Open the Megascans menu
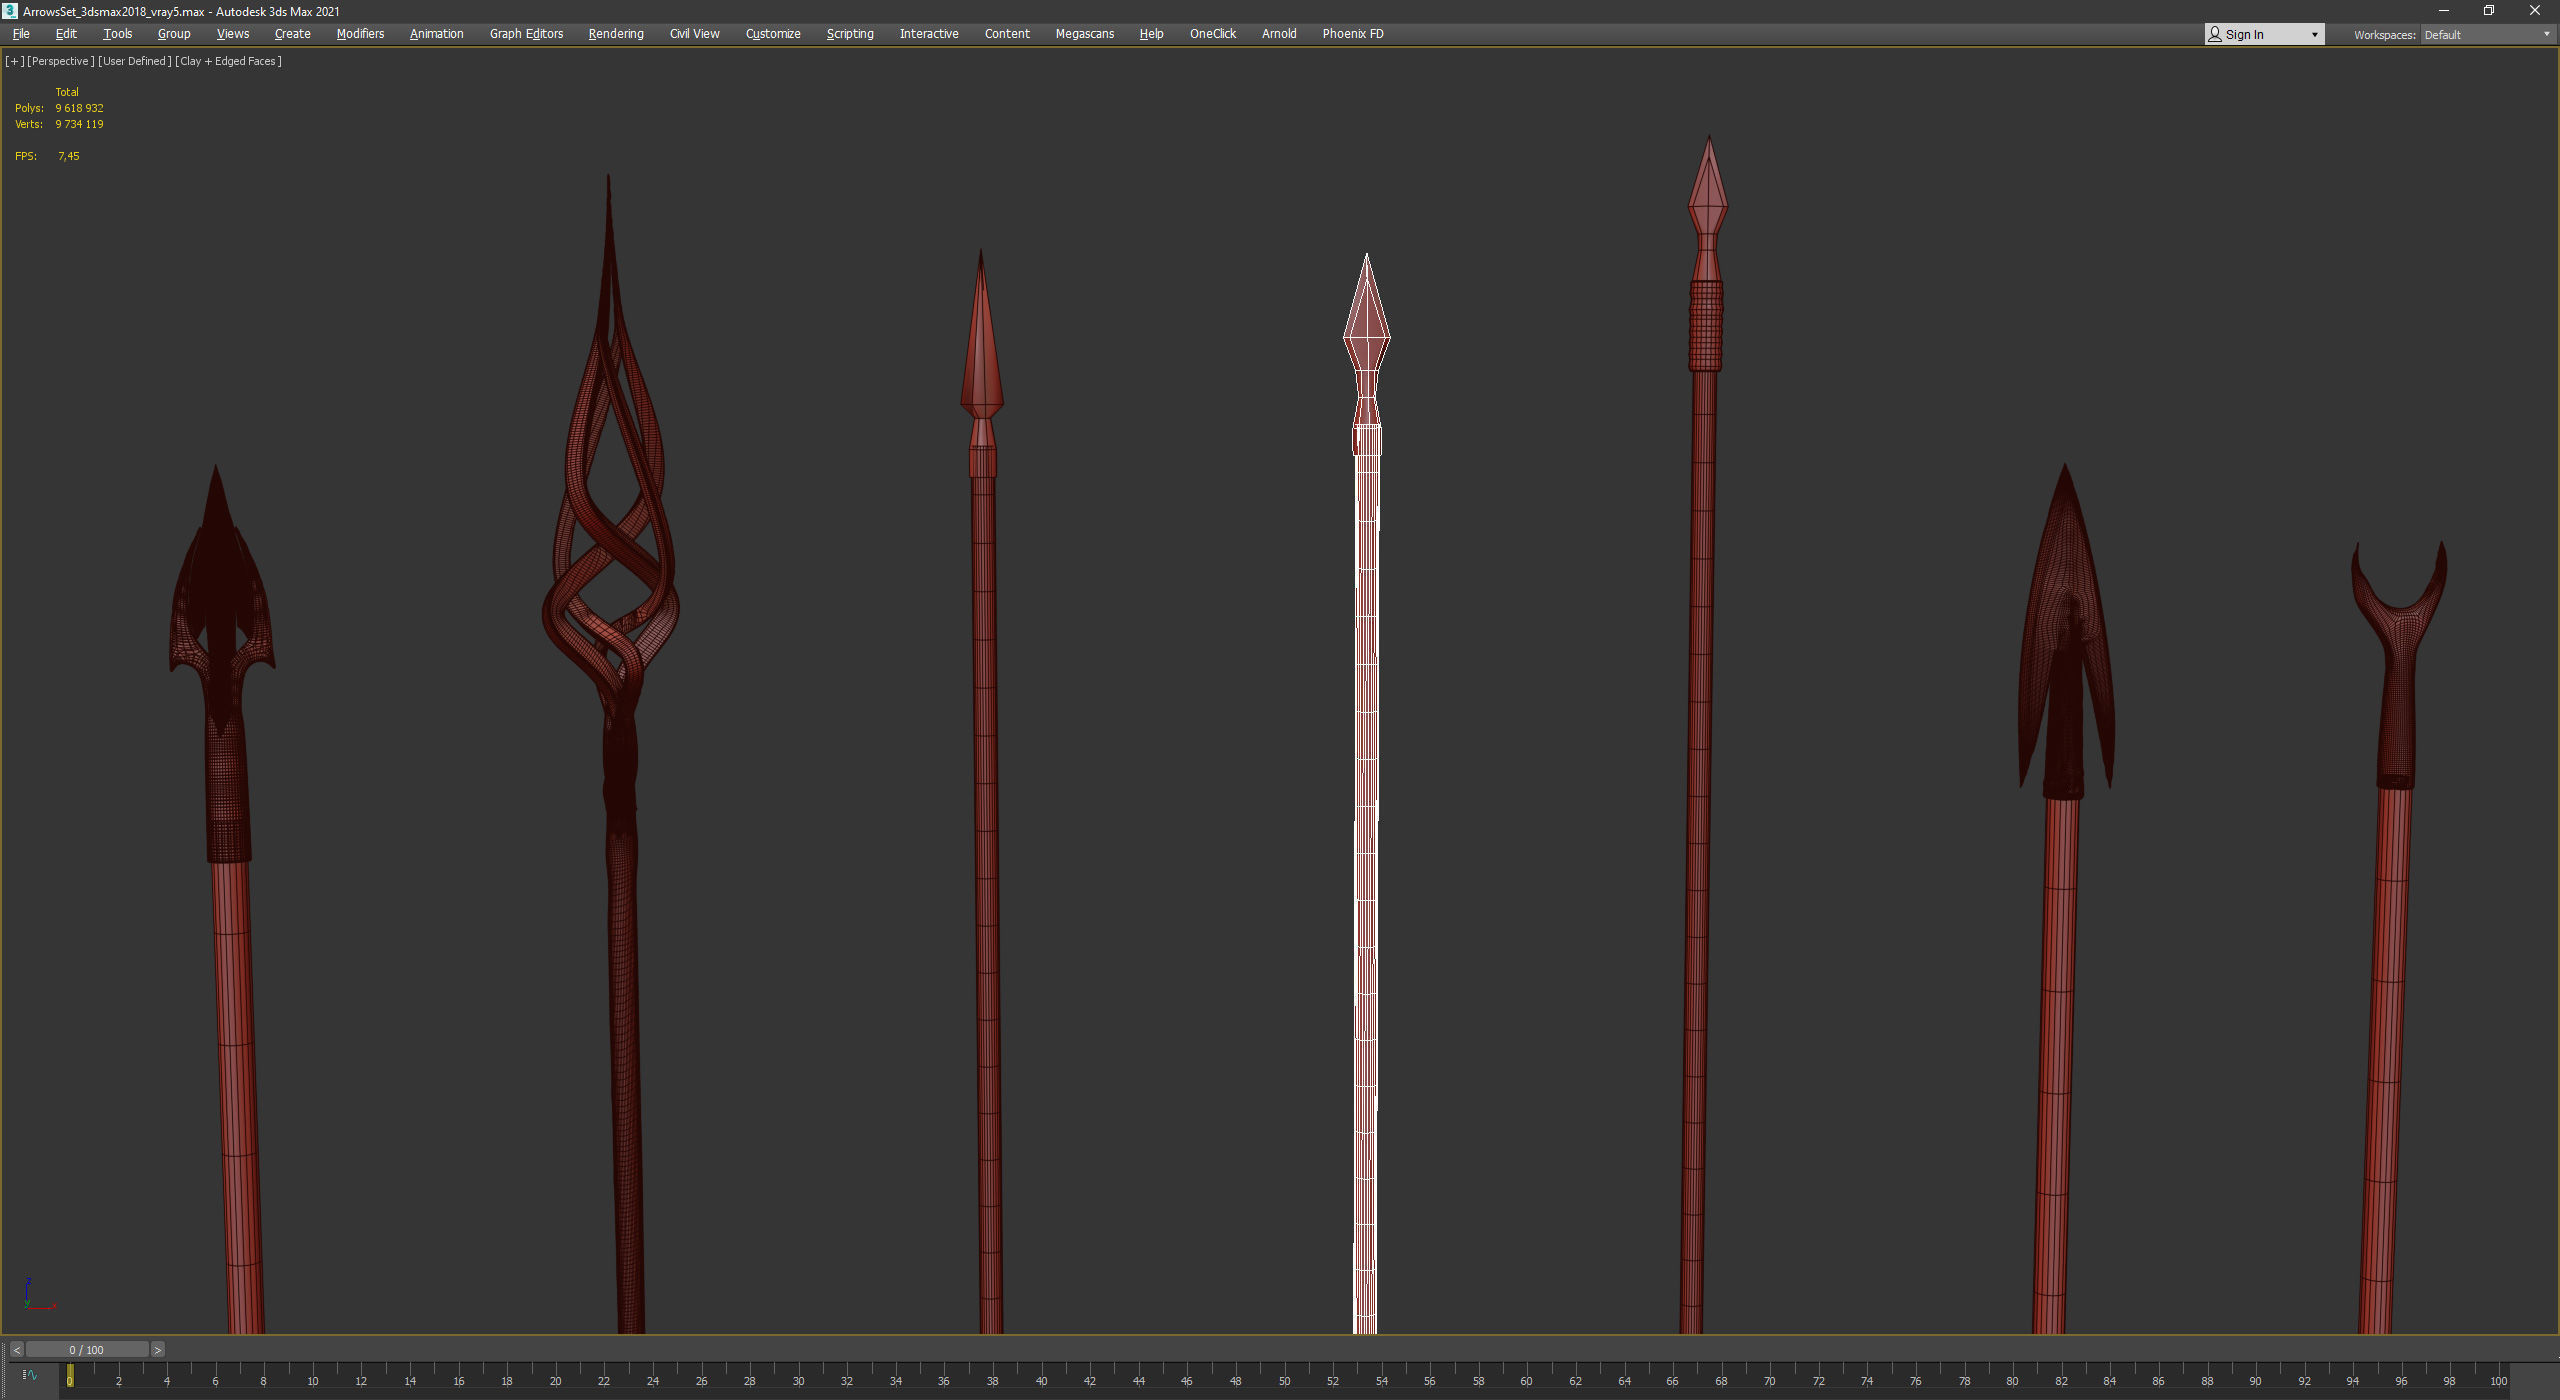The width and height of the screenshot is (2560, 1400). [1084, 34]
